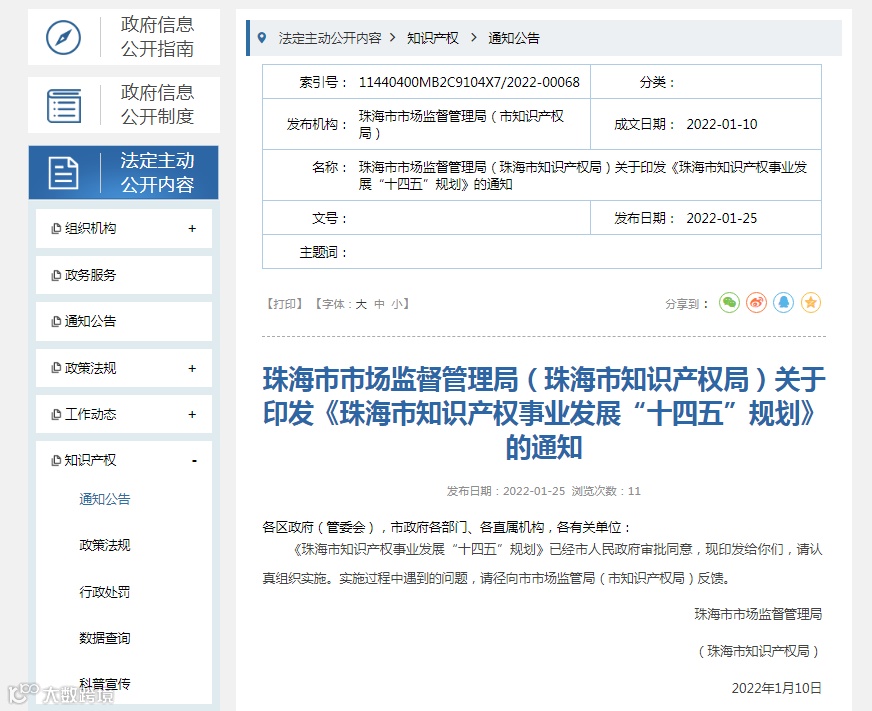
Task: Select 通知公告 under 知识产权
Action: tap(105, 499)
